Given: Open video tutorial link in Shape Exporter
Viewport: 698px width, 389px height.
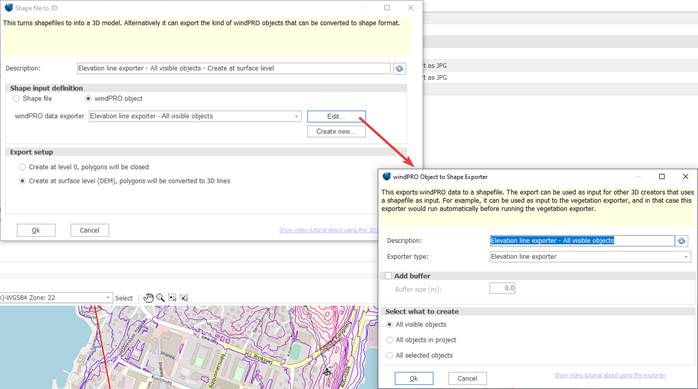Looking at the screenshot, I should (x=610, y=375).
